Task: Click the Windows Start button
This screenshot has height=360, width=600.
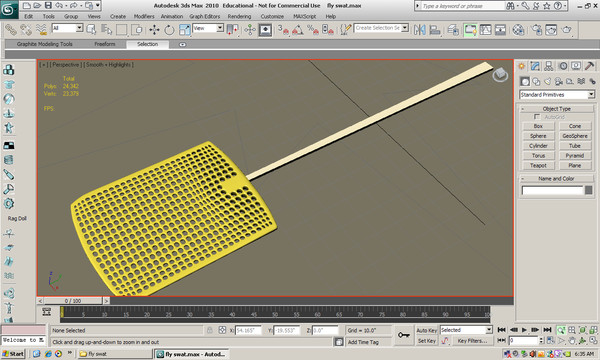Action: click(13, 354)
